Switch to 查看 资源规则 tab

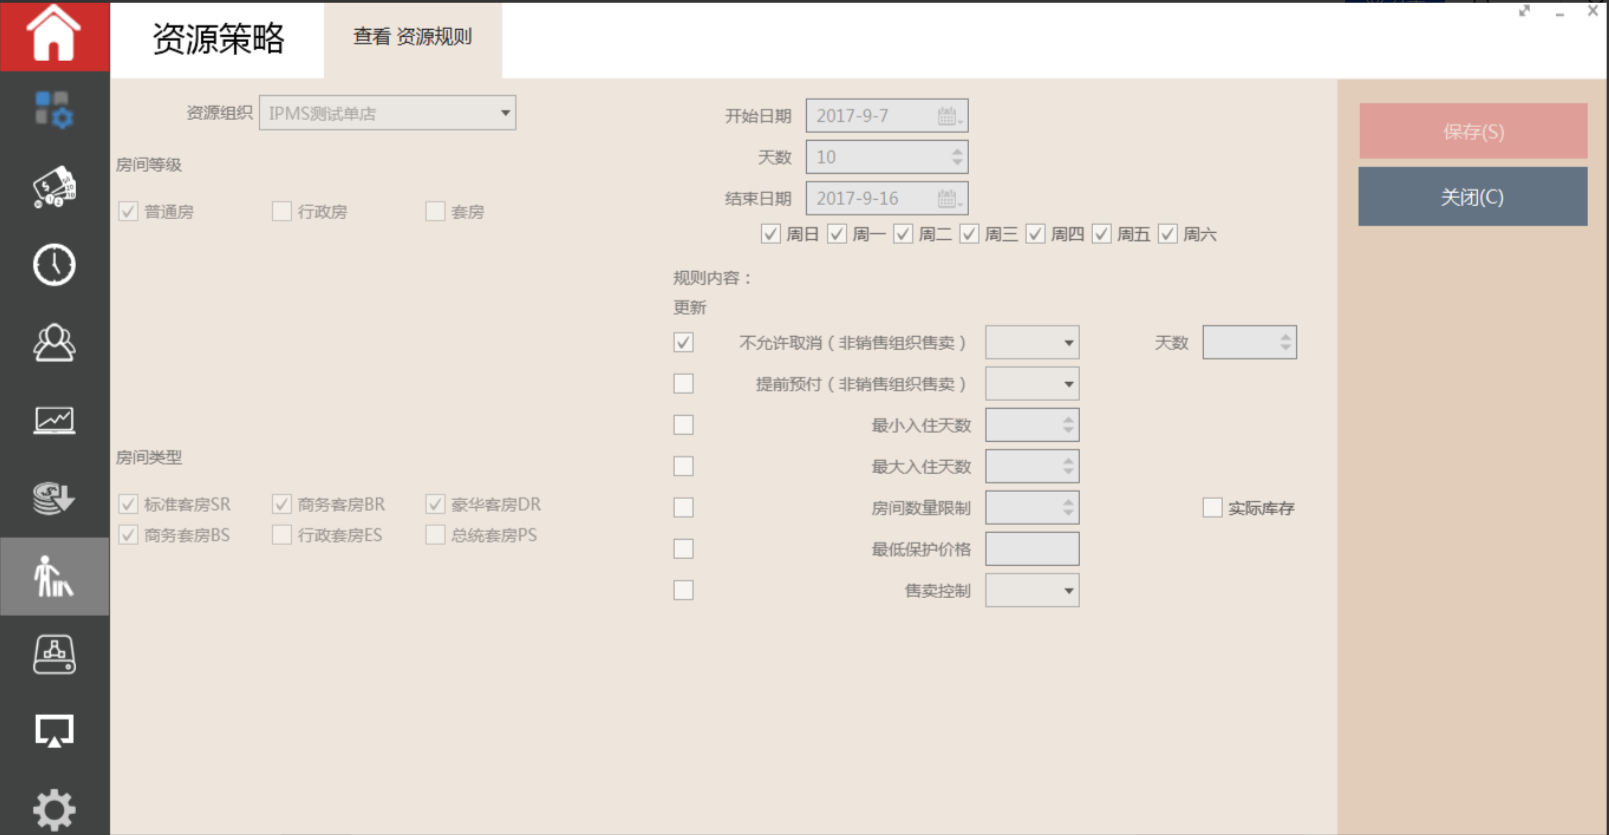[412, 37]
